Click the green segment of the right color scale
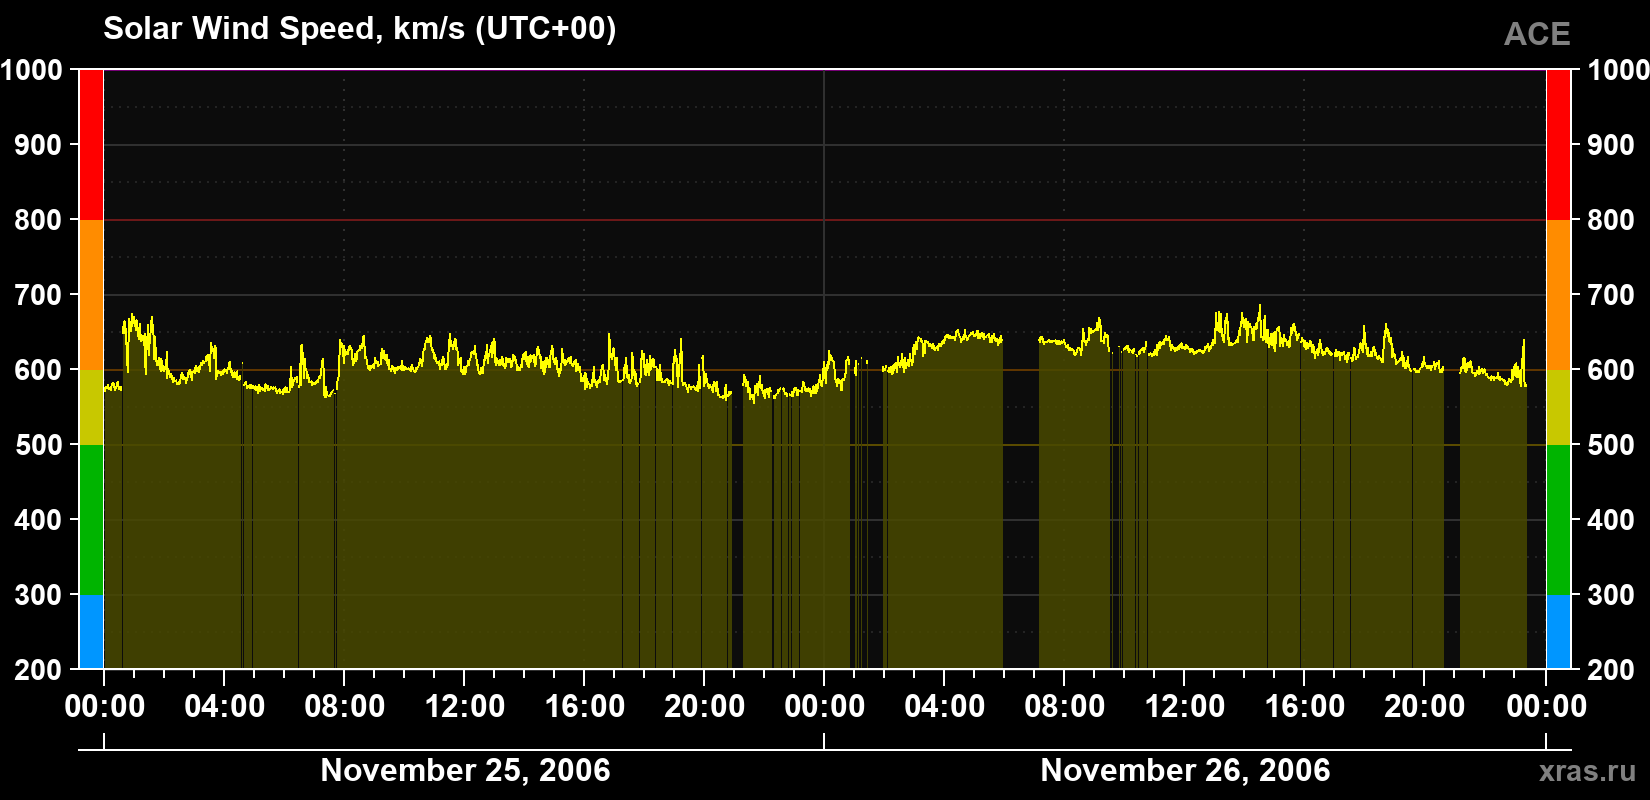1650x800 pixels. [1558, 520]
